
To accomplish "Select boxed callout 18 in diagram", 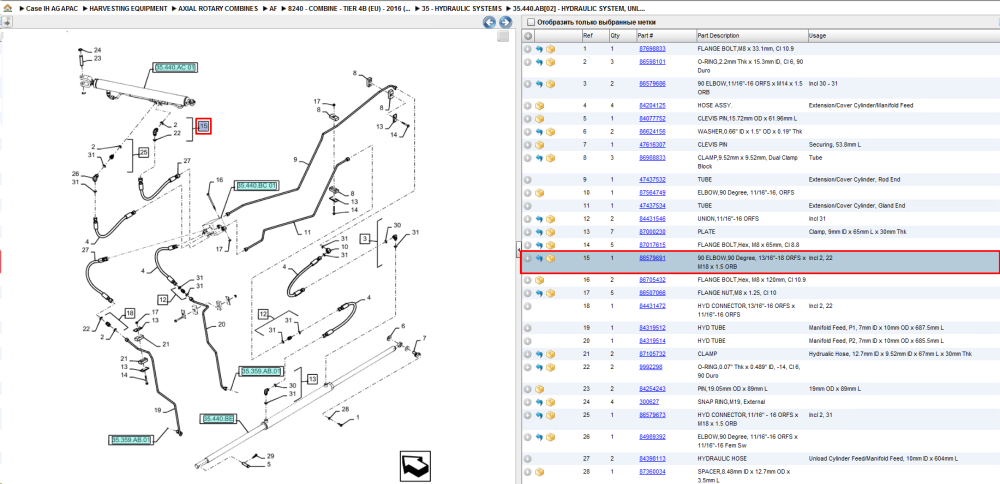I will 129,313.
